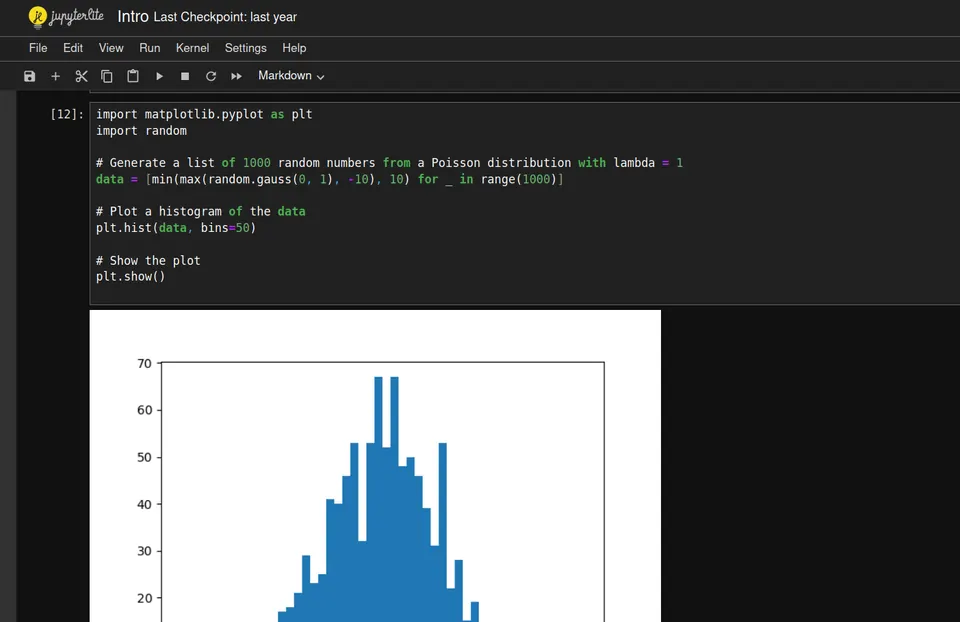
Task: Click the '# Plot a histogram of the data' comment
Action: tap(200, 211)
